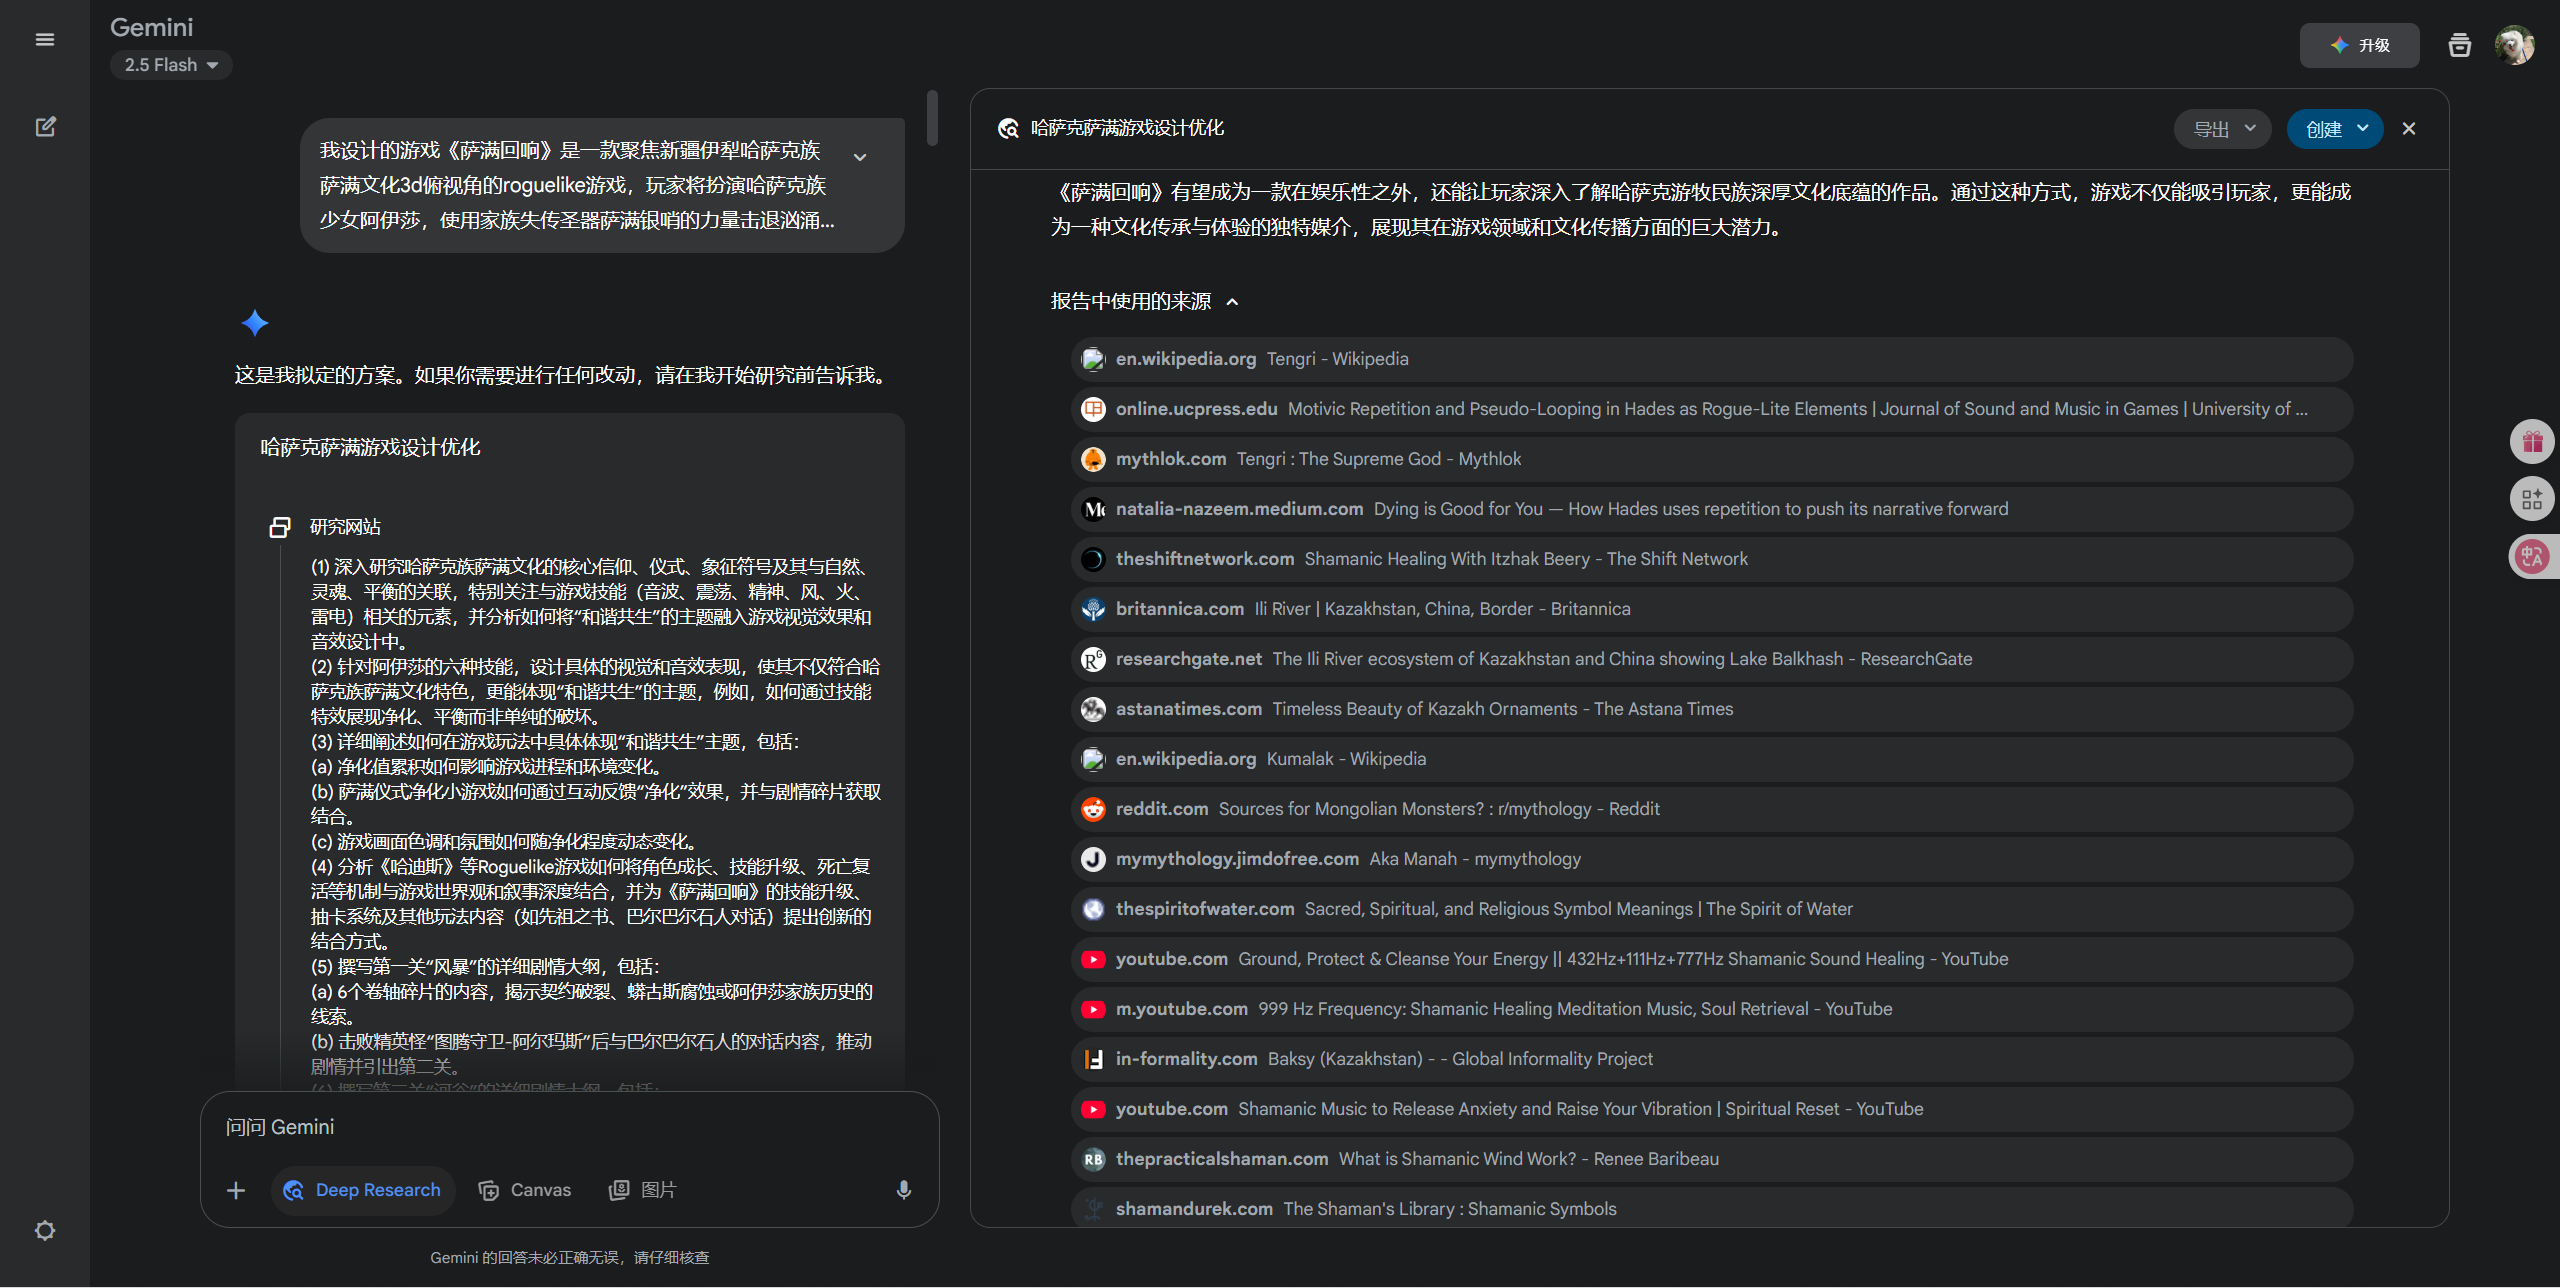2560x1288 pixels.
Task: Click the 研究网站 heading in plan card
Action: coord(345,527)
